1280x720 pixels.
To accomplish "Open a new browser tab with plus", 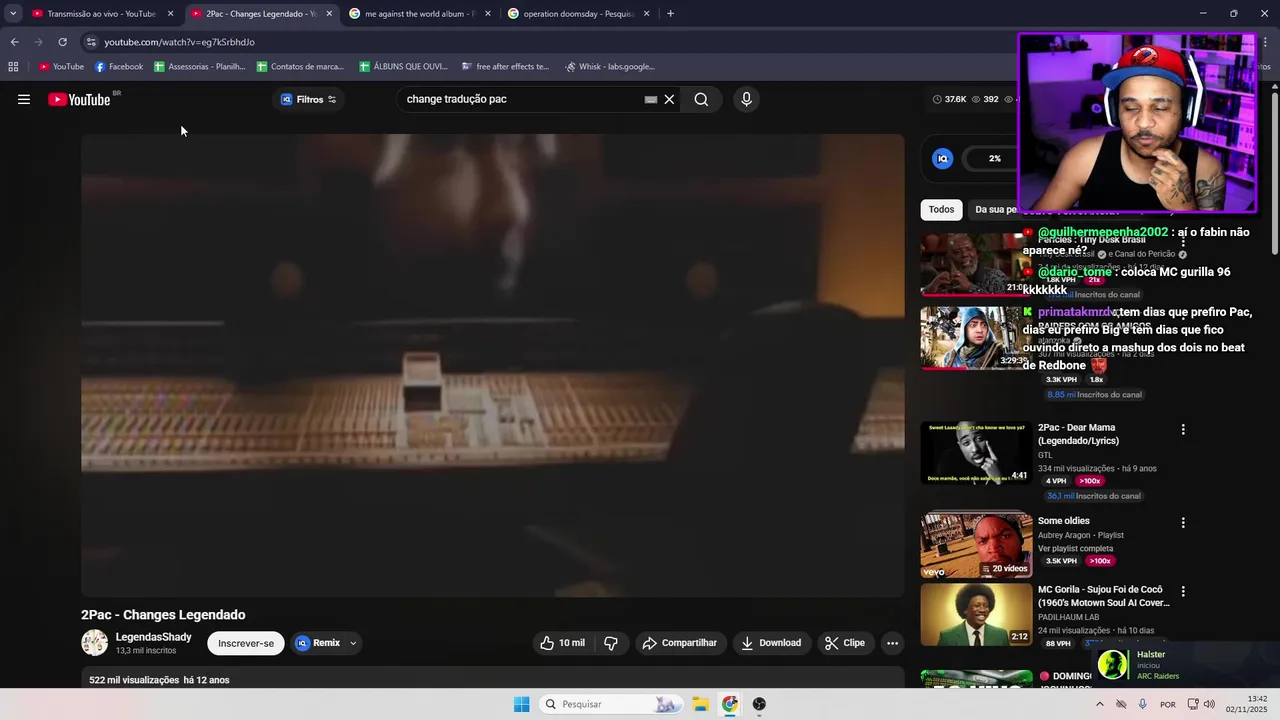I will click(x=670, y=14).
